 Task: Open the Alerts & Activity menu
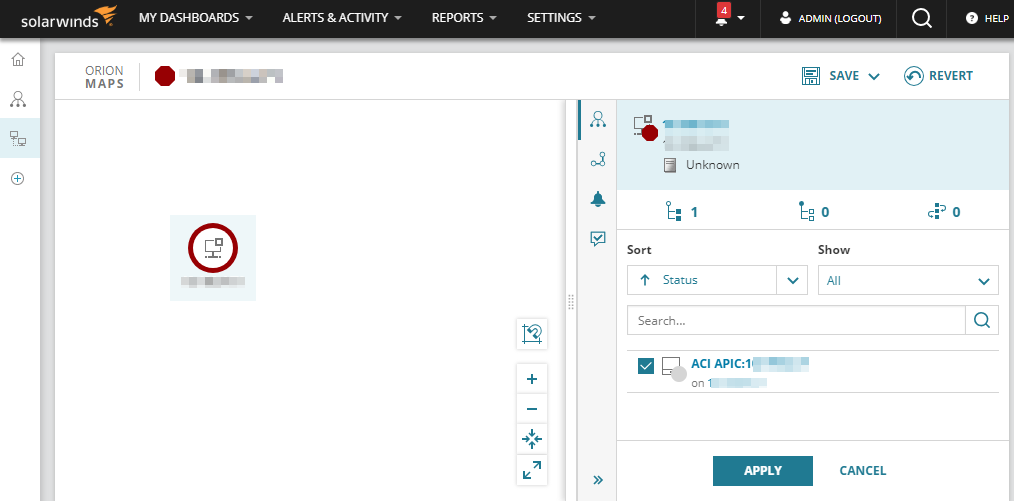coord(342,18)
